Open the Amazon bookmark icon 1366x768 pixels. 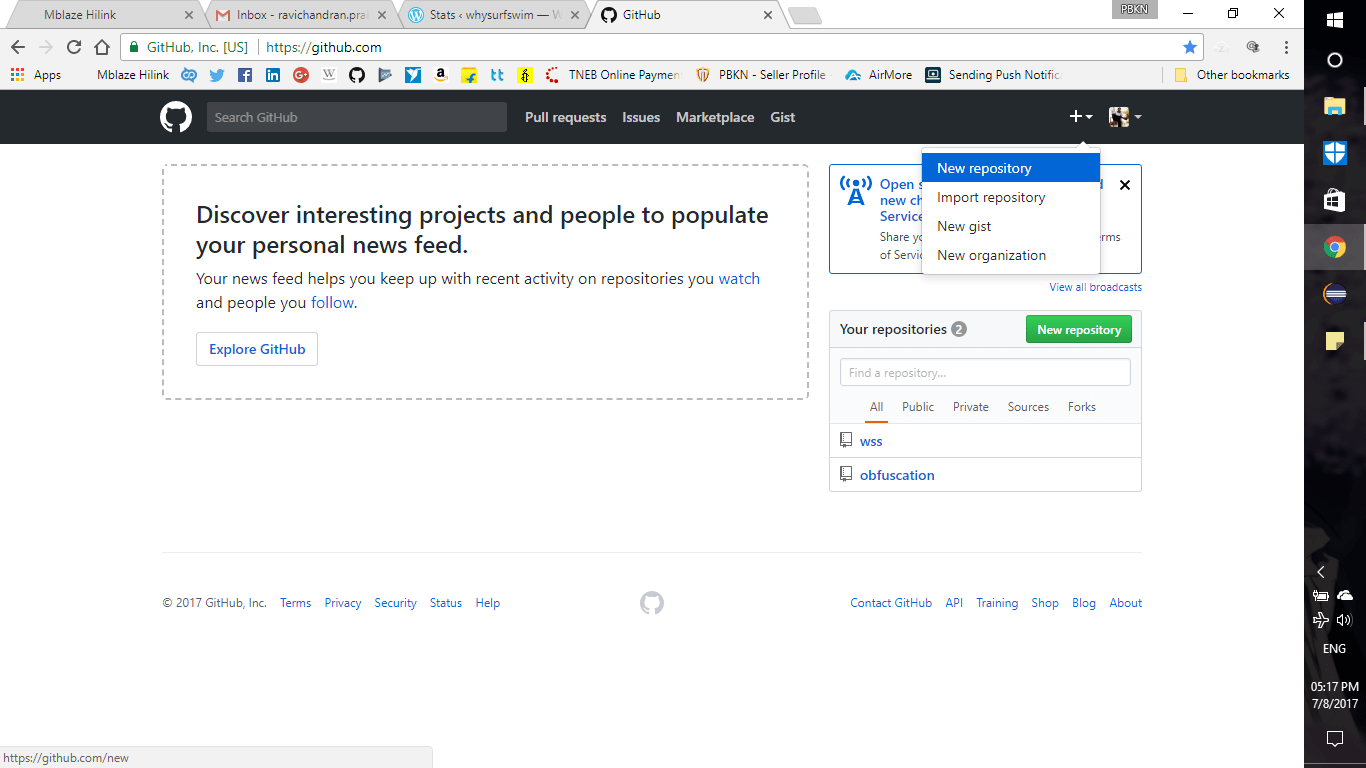[440, 75]
